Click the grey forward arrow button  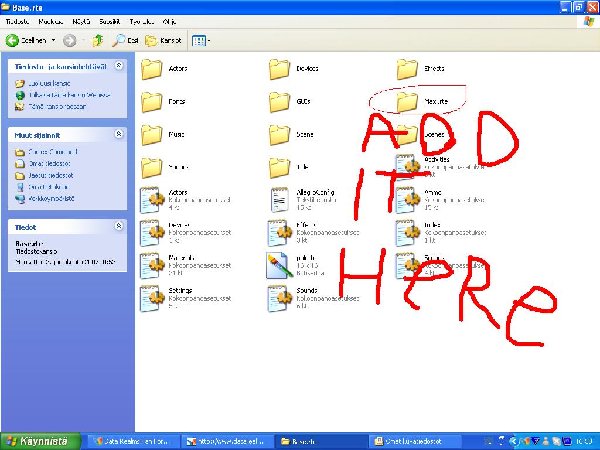tap(69, 40)
